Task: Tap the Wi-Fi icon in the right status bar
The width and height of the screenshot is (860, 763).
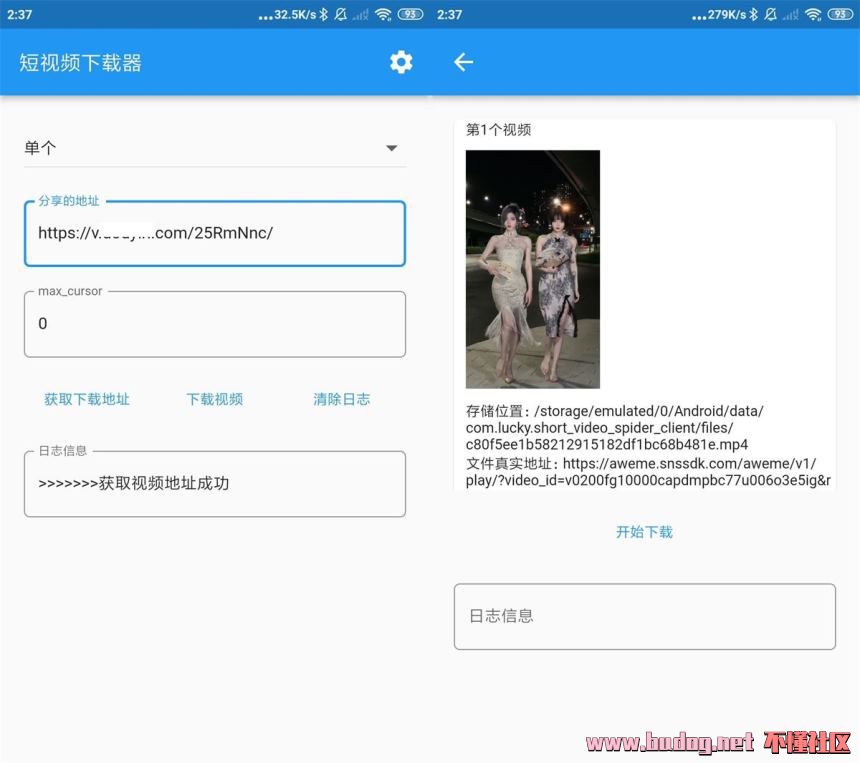Action: [813, 14]
